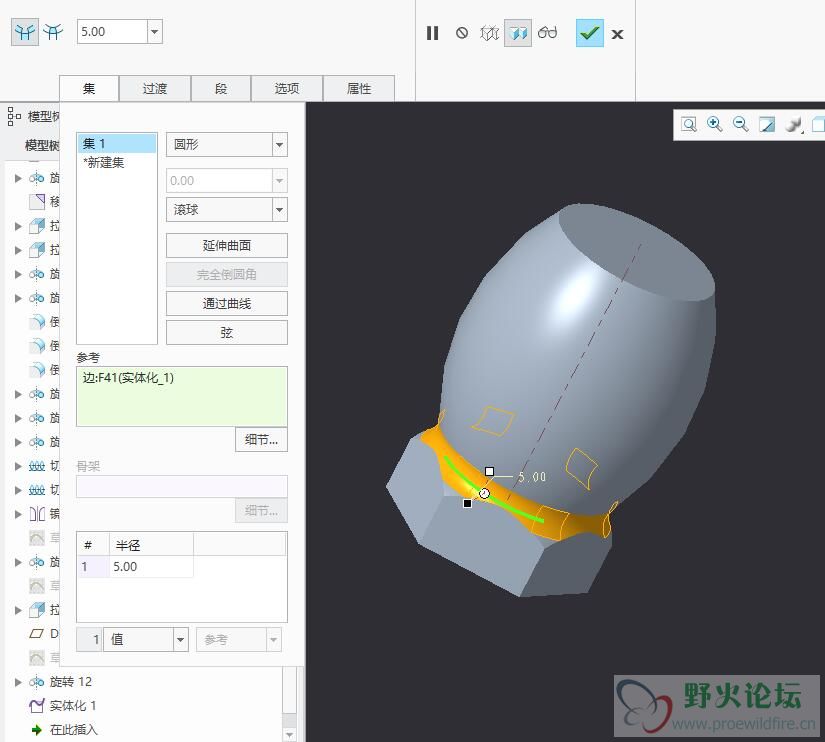825x742 pixels.
Task: Click the 5.00 radius field in top toolbar
Action: tap(112, 32)
